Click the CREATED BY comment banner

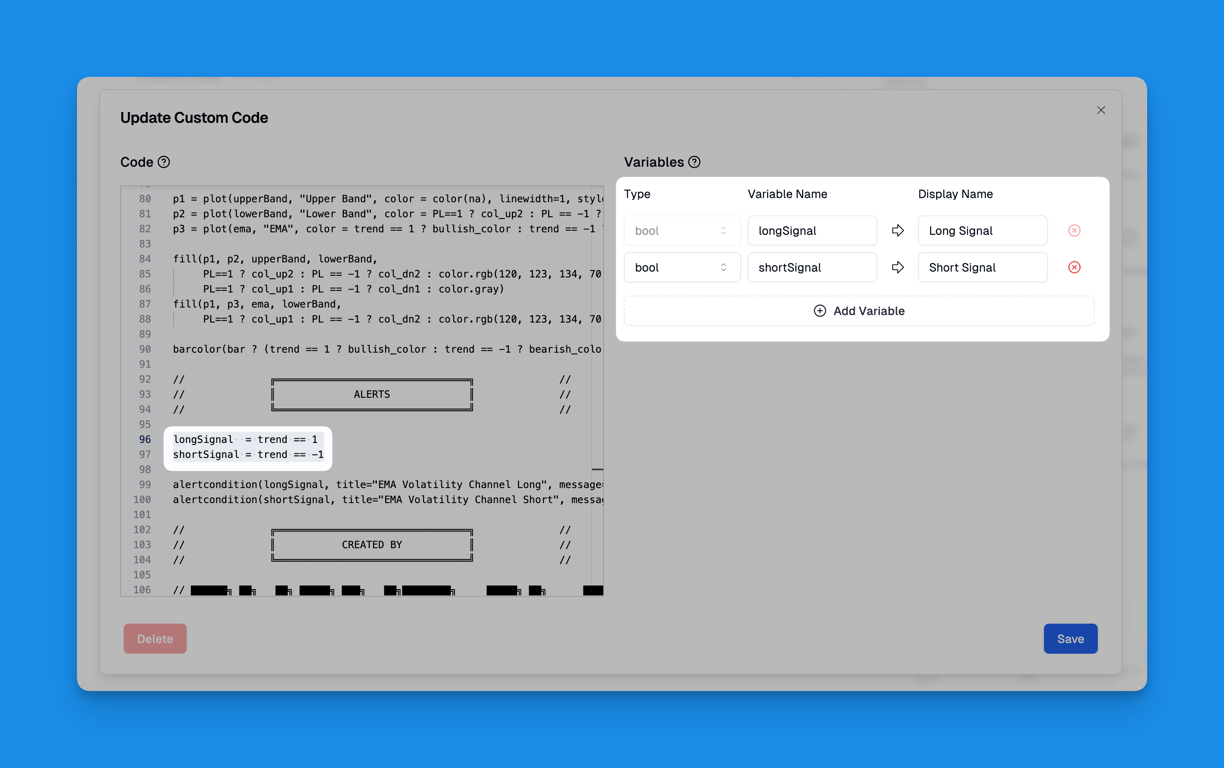372,545
